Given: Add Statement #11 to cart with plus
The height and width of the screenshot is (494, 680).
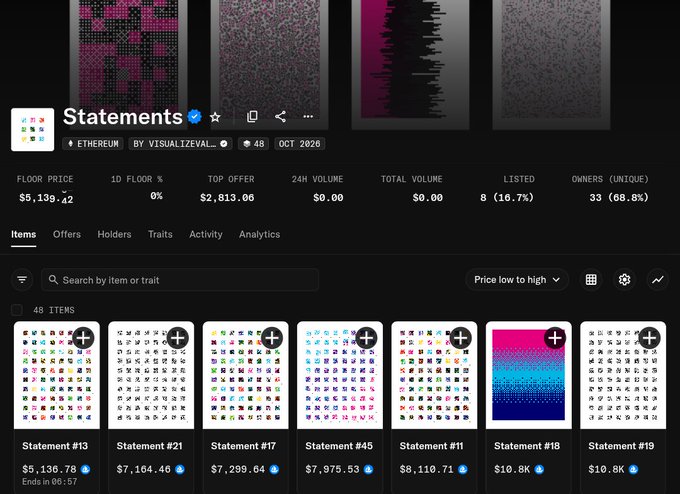Looking at the screenshot, I should (x=461, y=338).
